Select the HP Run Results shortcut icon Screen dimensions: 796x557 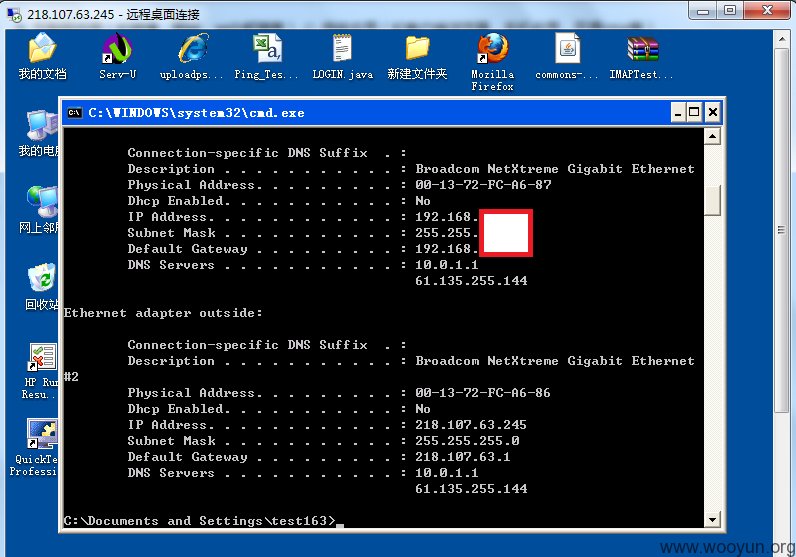(x=43, y=357)
